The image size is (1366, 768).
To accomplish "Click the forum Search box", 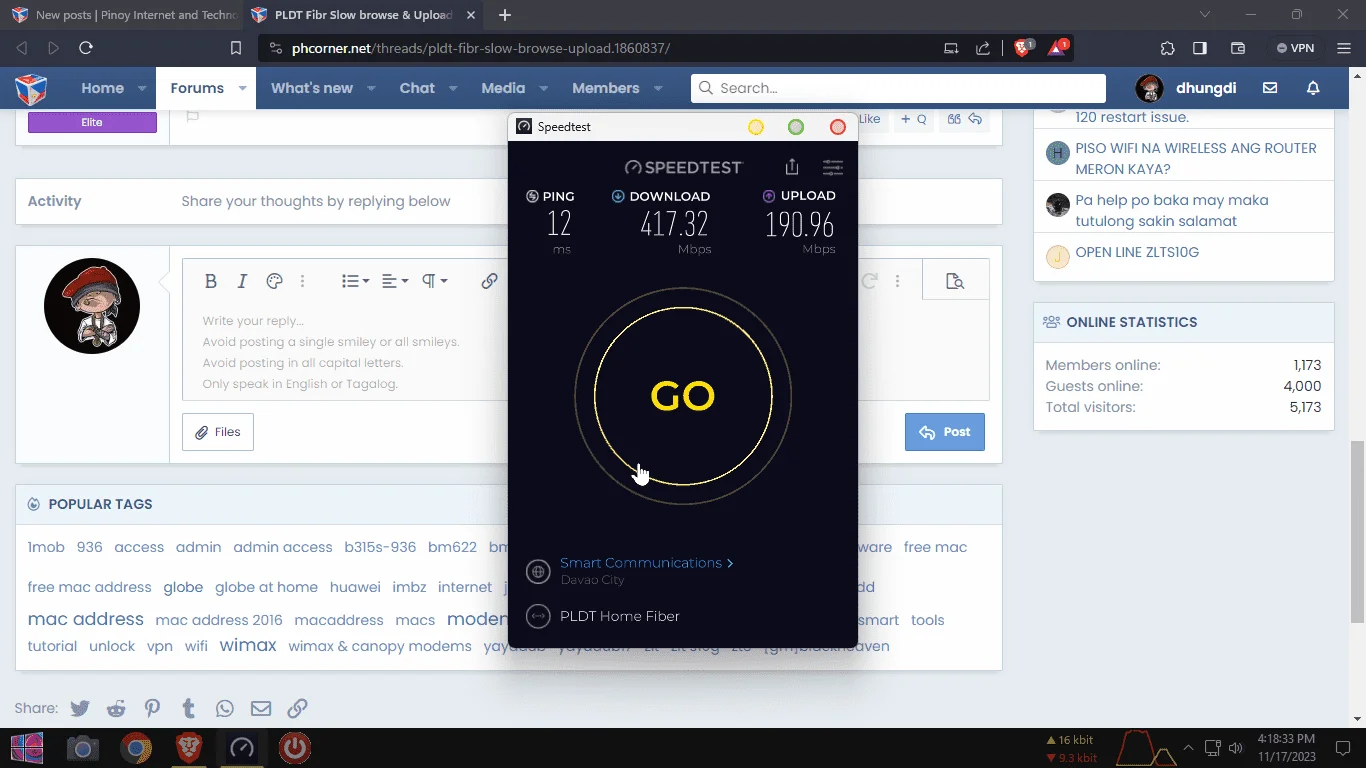I will (x=898, y=88).
